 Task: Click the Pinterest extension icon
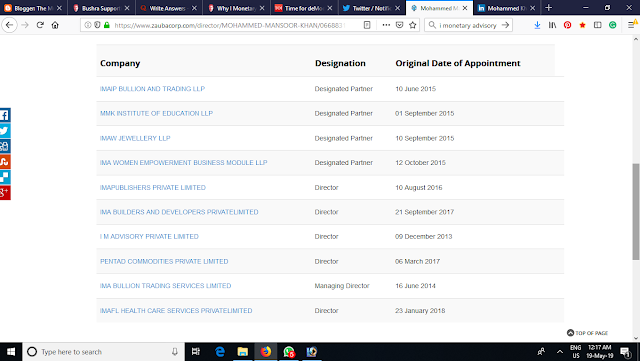567,25
